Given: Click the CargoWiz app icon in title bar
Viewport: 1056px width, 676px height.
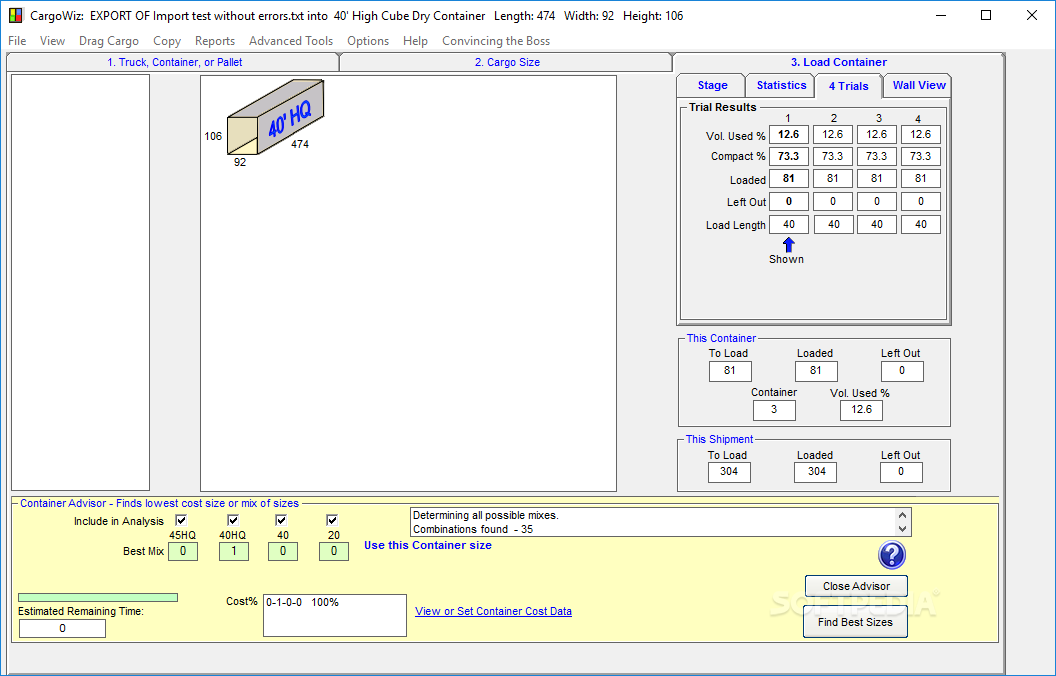Looking at the screenshot, I should [x=15, y=15].
